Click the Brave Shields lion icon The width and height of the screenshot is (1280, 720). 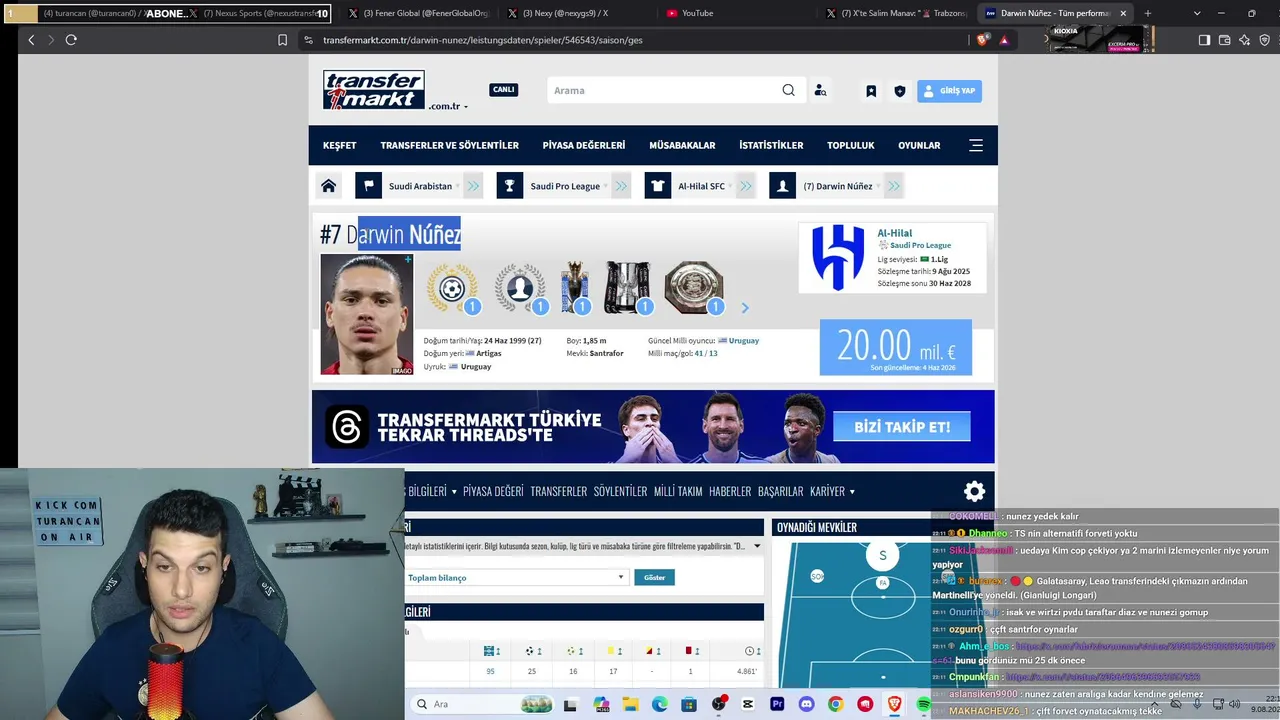click(x=983, y=40)
